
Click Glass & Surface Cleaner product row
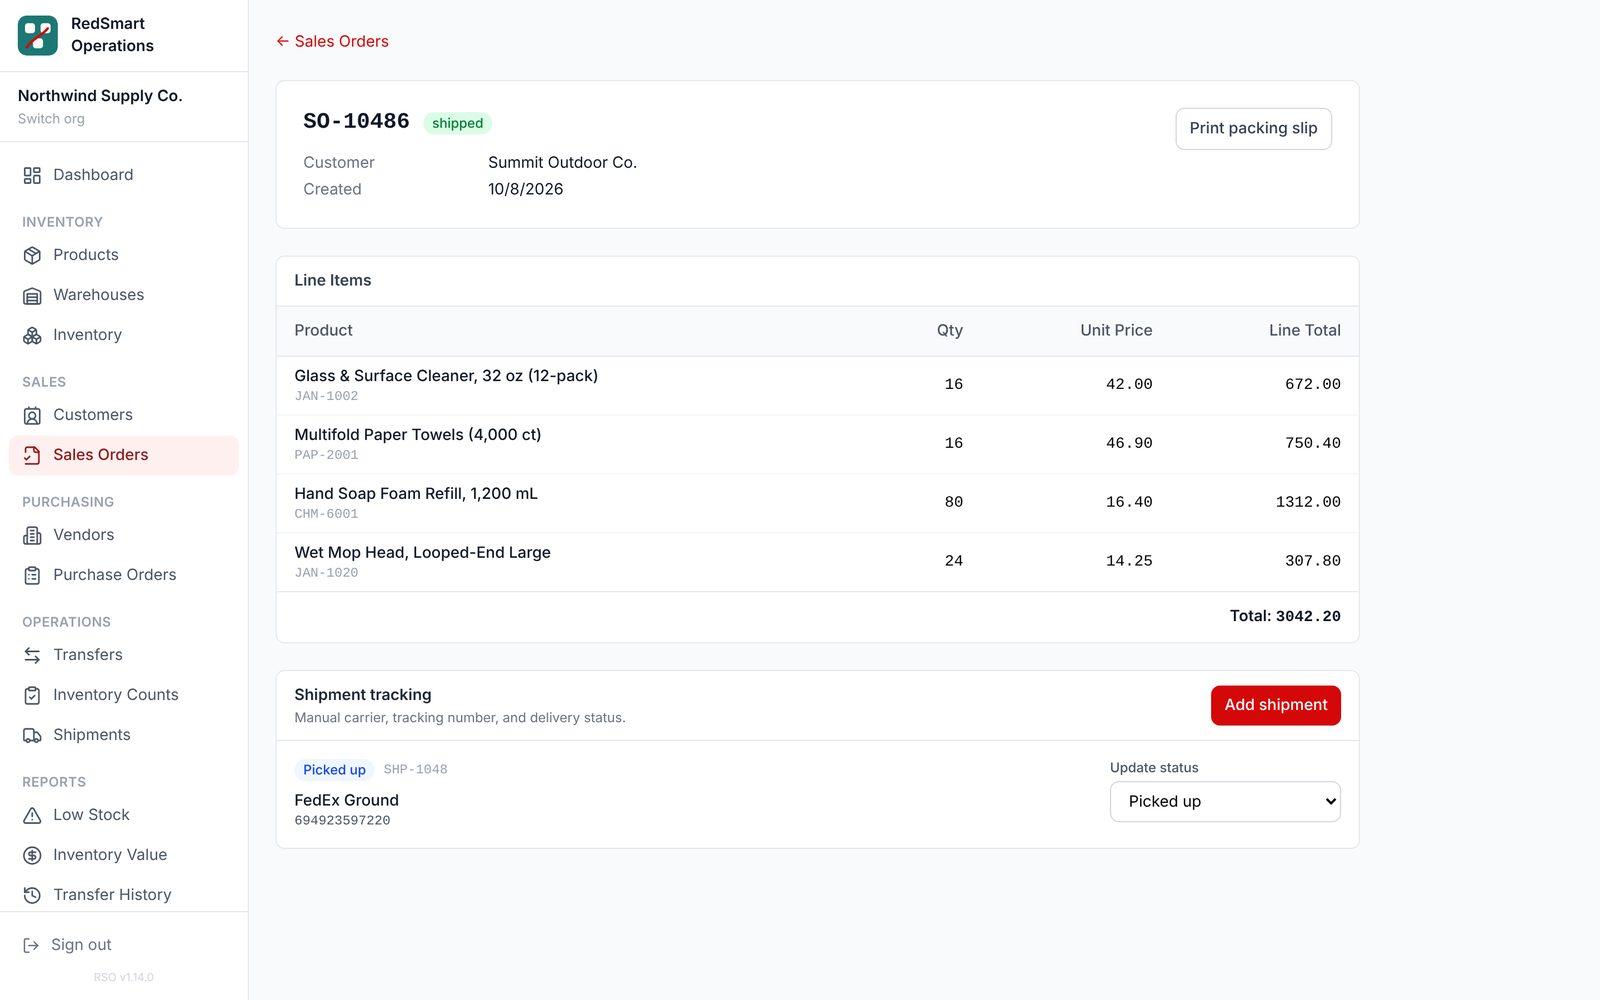pyautogui.click(x=817, y=385)
